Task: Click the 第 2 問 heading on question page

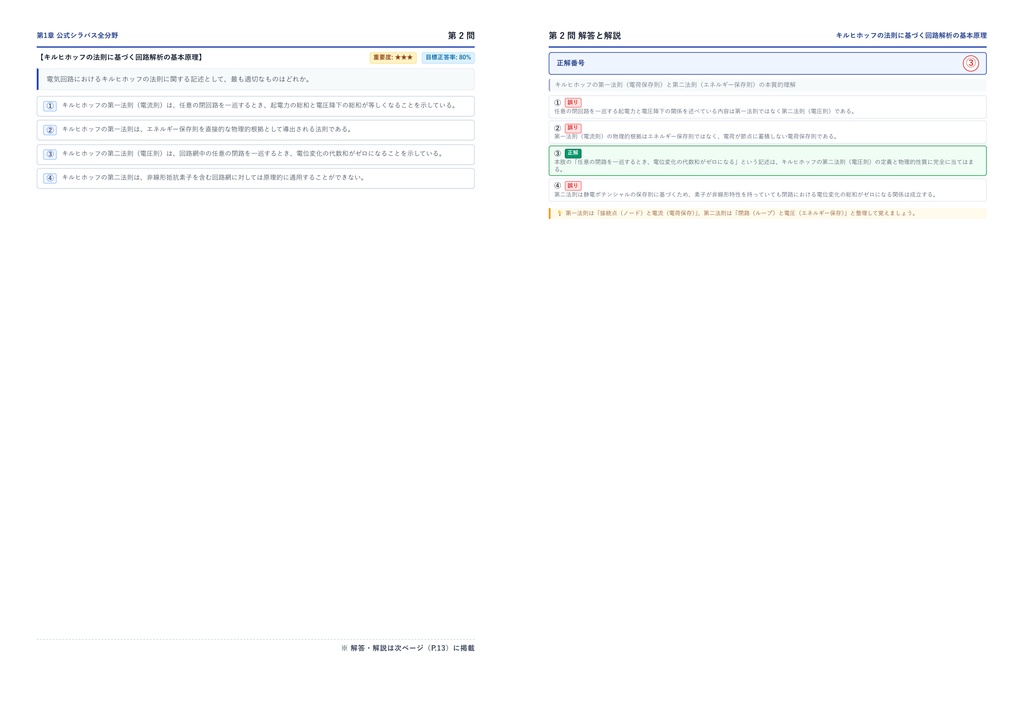Action: click(461, 35)
